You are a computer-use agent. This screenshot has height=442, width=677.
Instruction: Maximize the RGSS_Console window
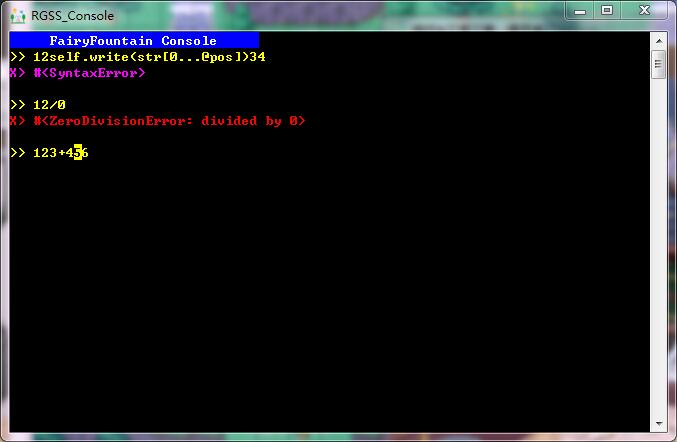click(607, 11)
